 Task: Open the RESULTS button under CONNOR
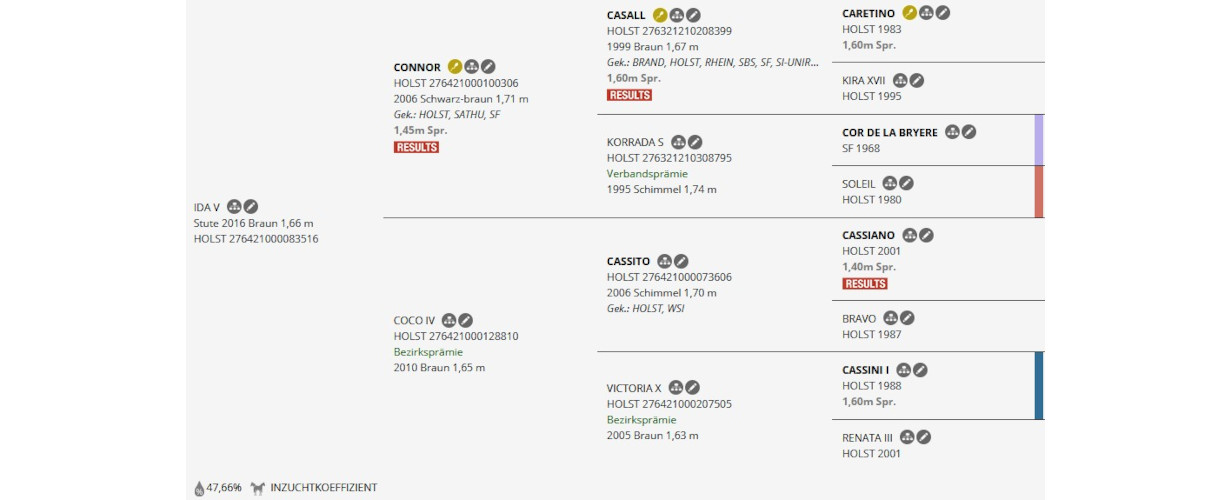416,147
